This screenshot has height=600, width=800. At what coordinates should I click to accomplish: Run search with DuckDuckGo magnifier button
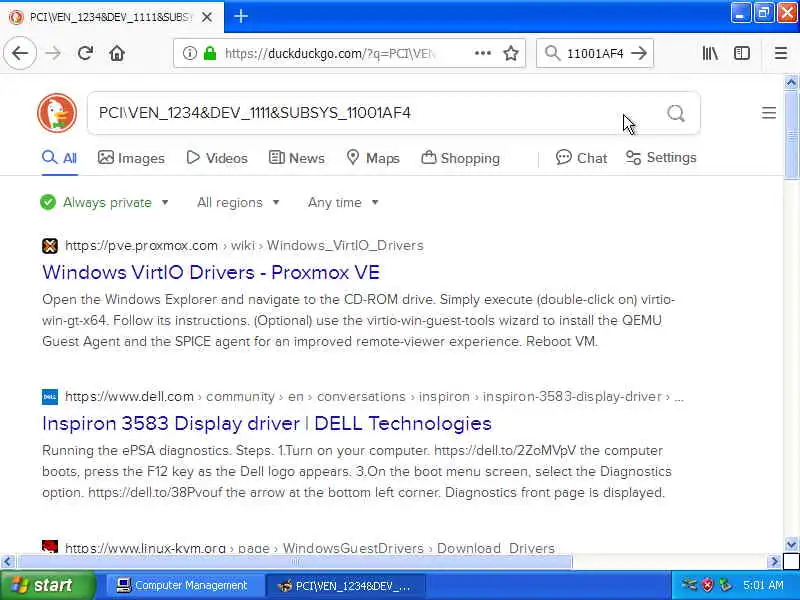tap(676, 113)
